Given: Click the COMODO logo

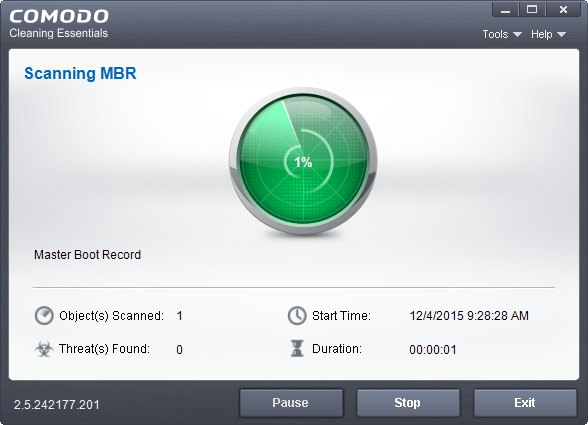Looking at the screenshot, I should [59, 16].
